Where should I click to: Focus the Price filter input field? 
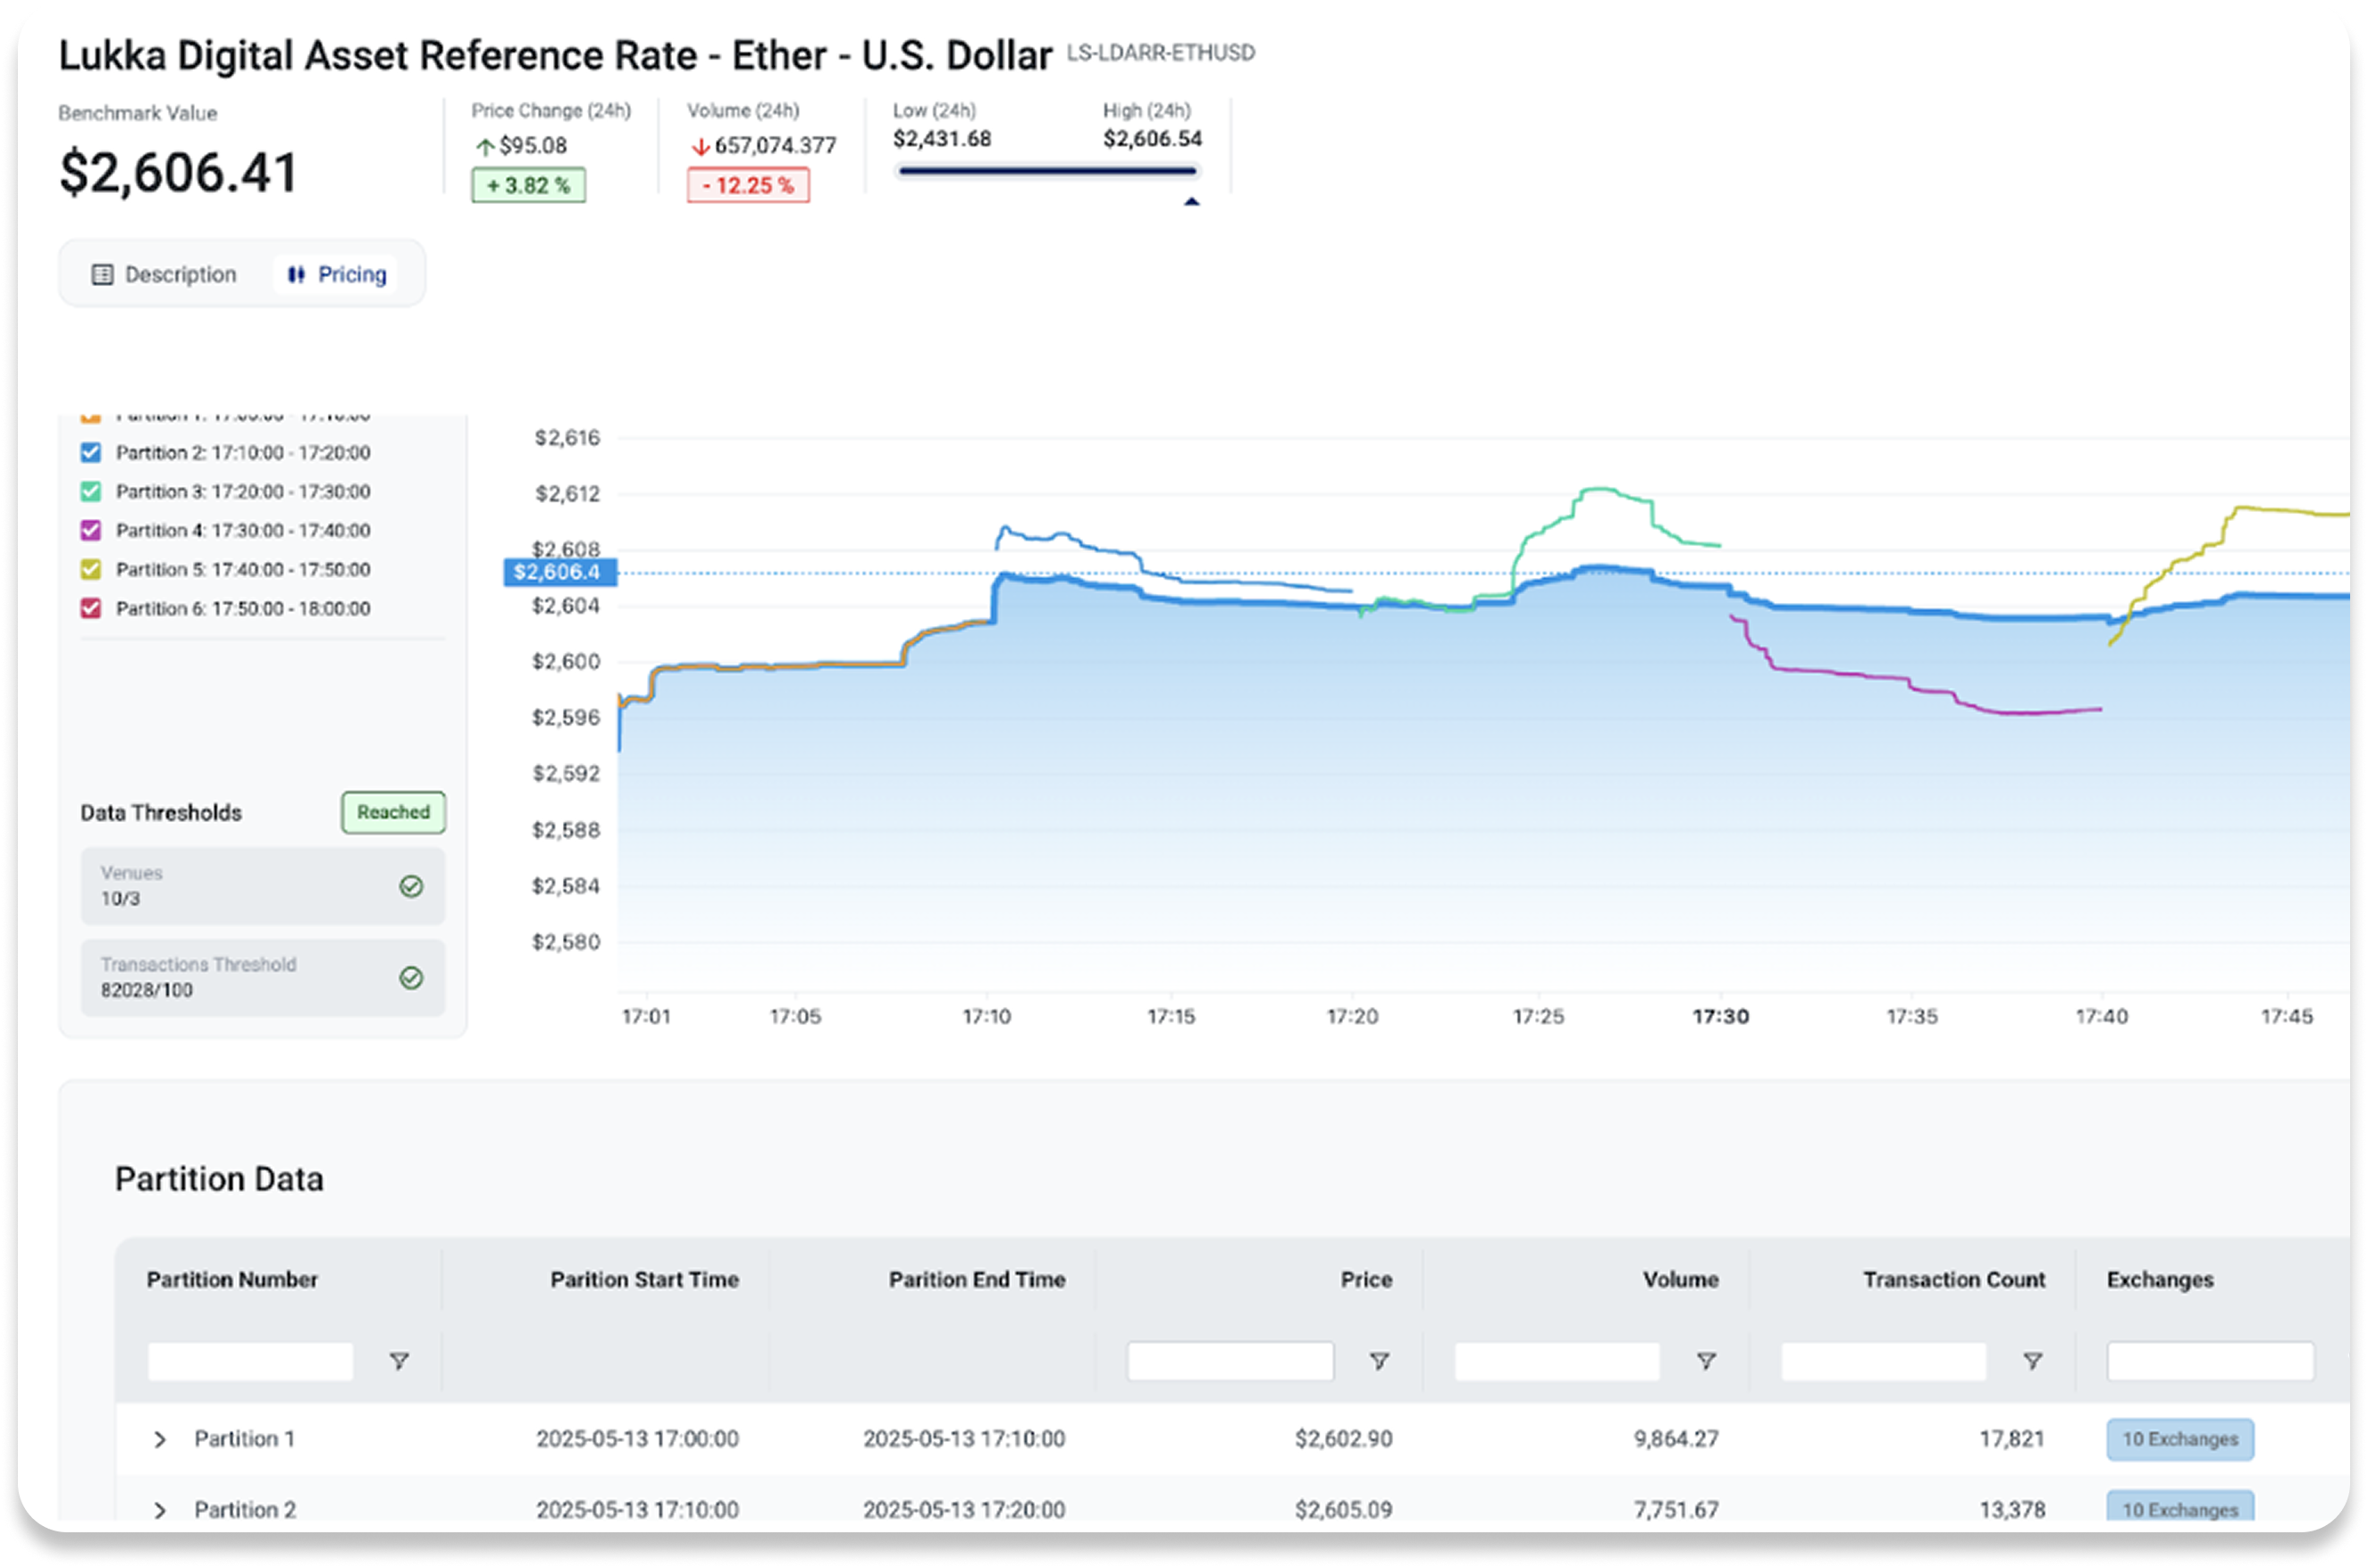[x=1230, y=1361]
